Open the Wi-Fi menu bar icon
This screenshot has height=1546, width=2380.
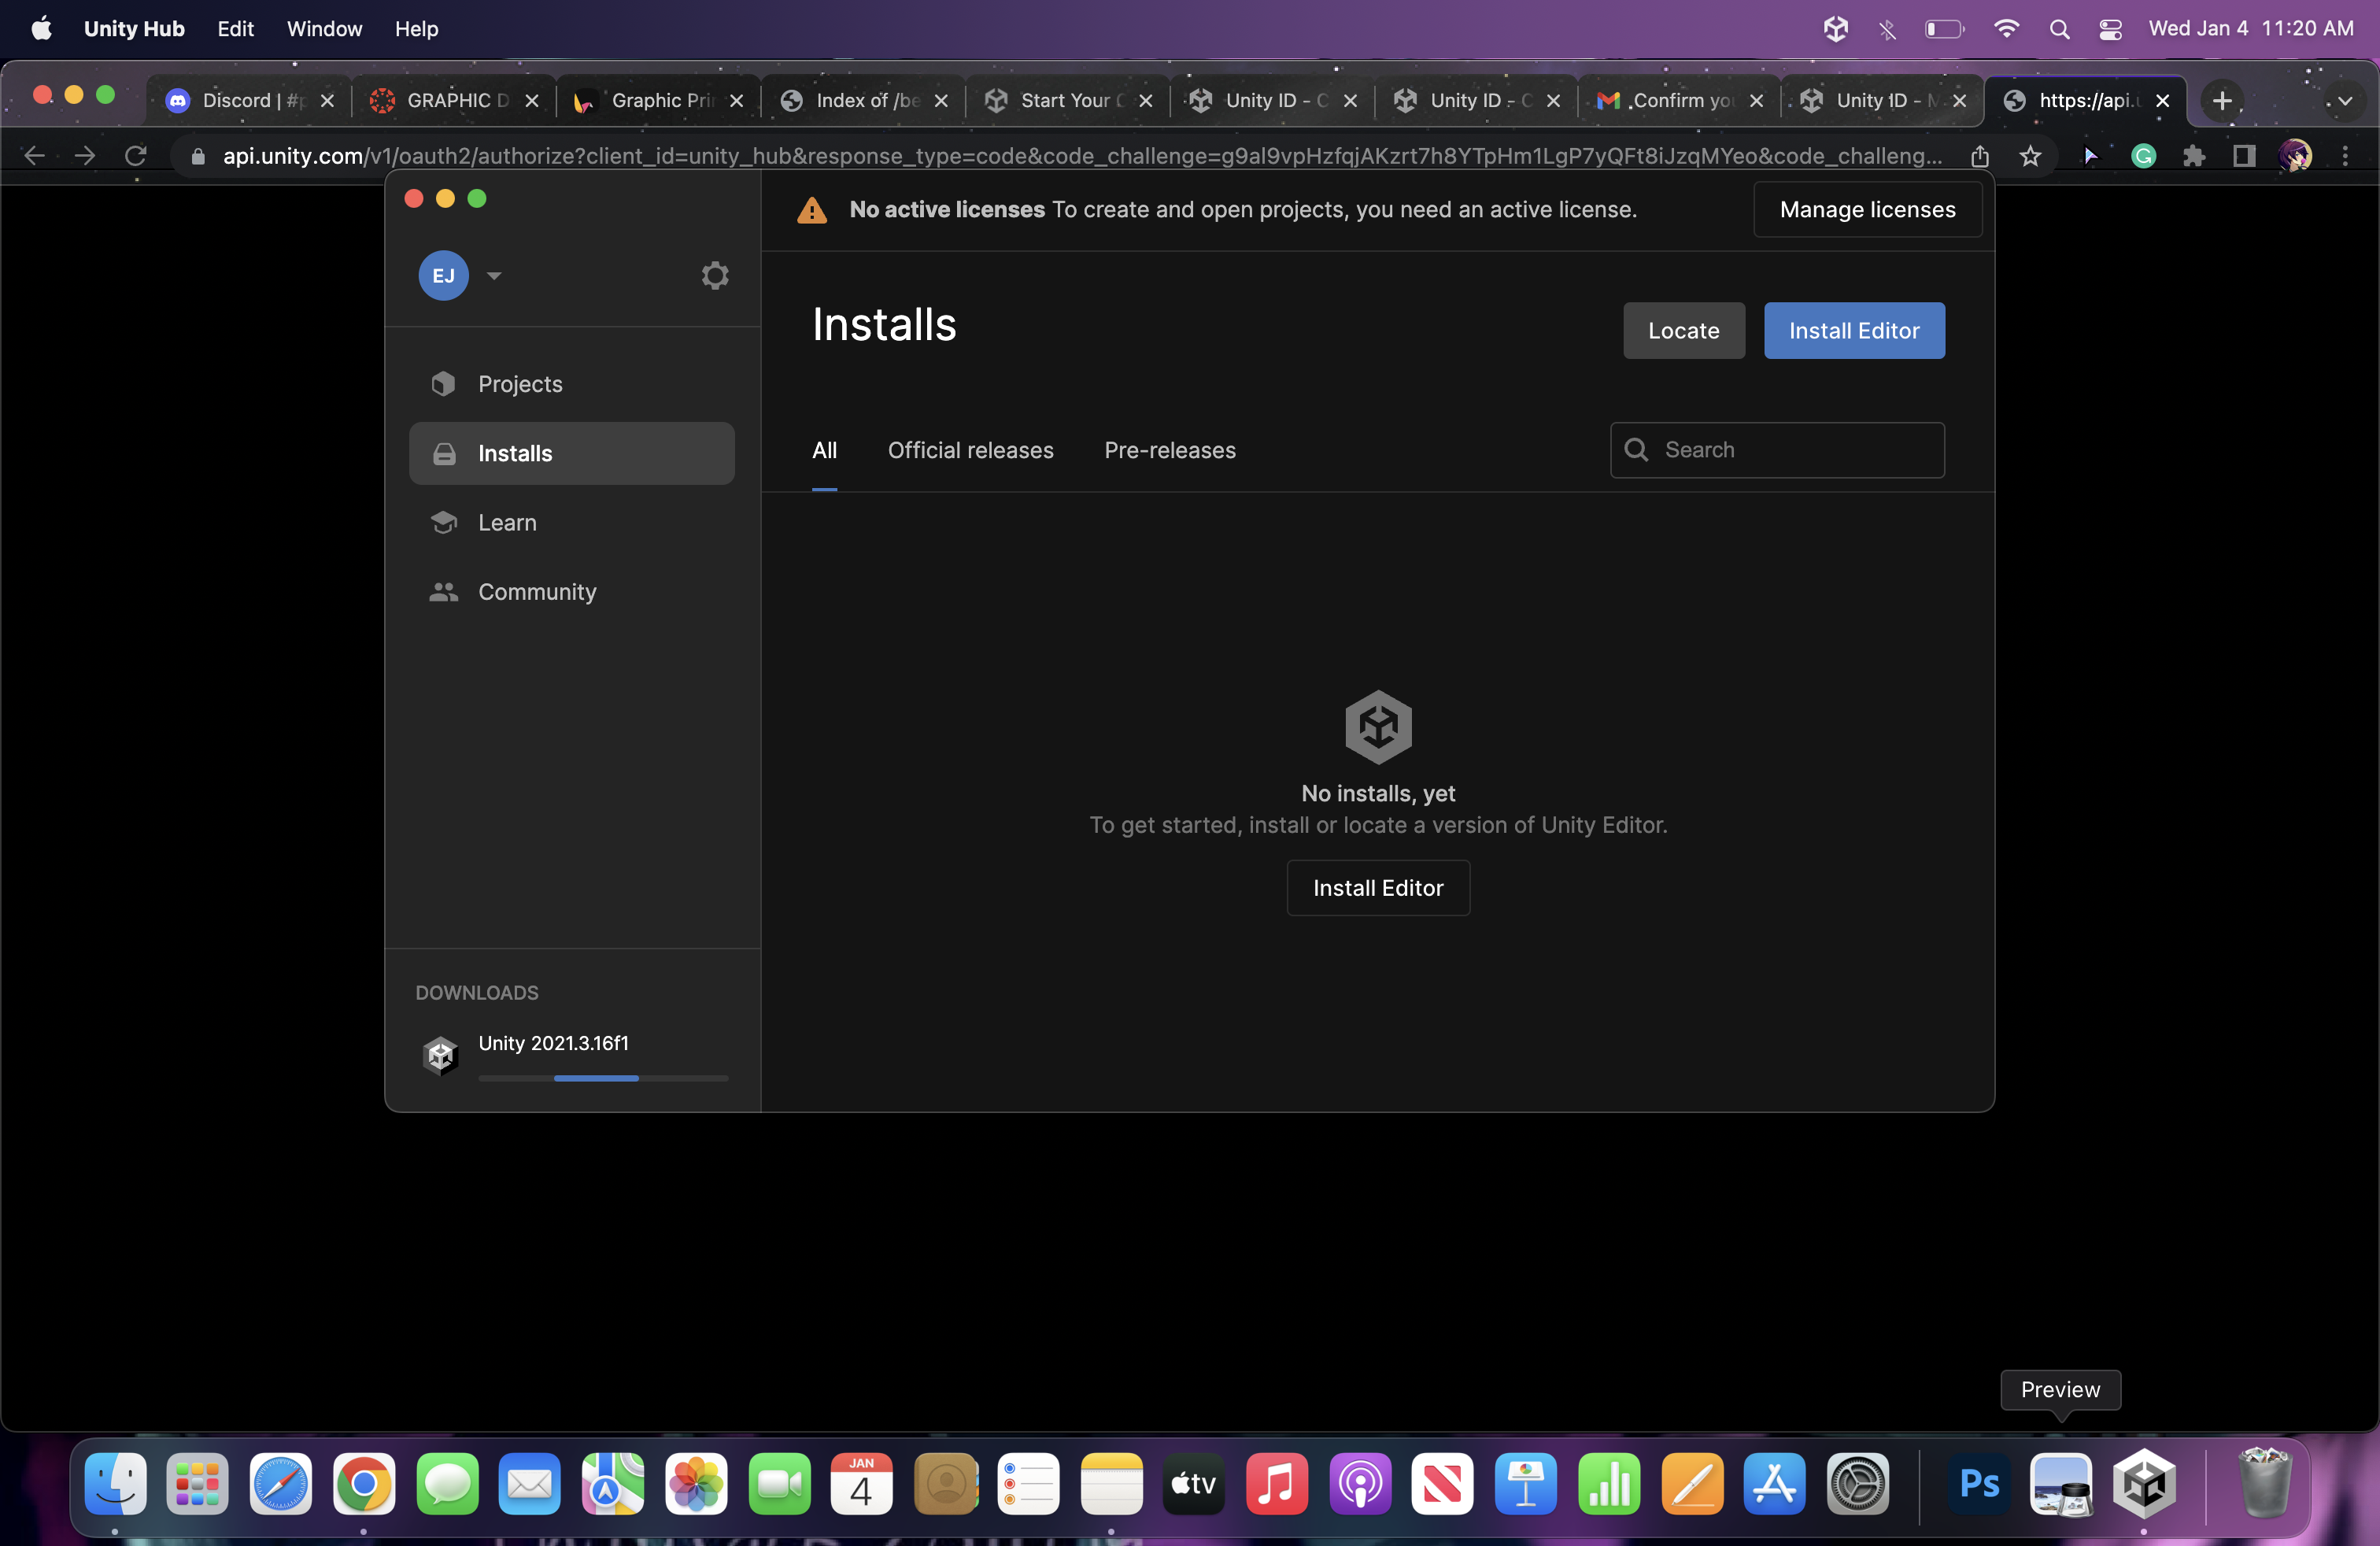point(2005,29)
